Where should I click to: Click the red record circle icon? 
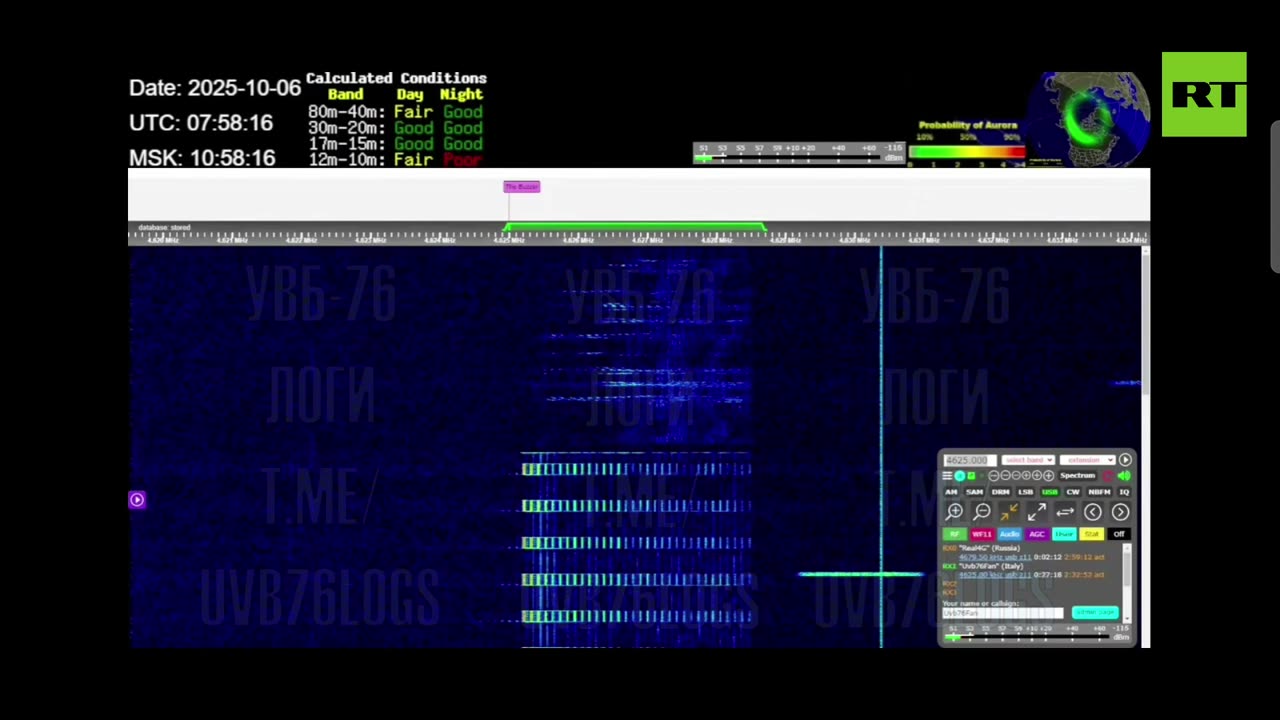tap(1108, 476)
